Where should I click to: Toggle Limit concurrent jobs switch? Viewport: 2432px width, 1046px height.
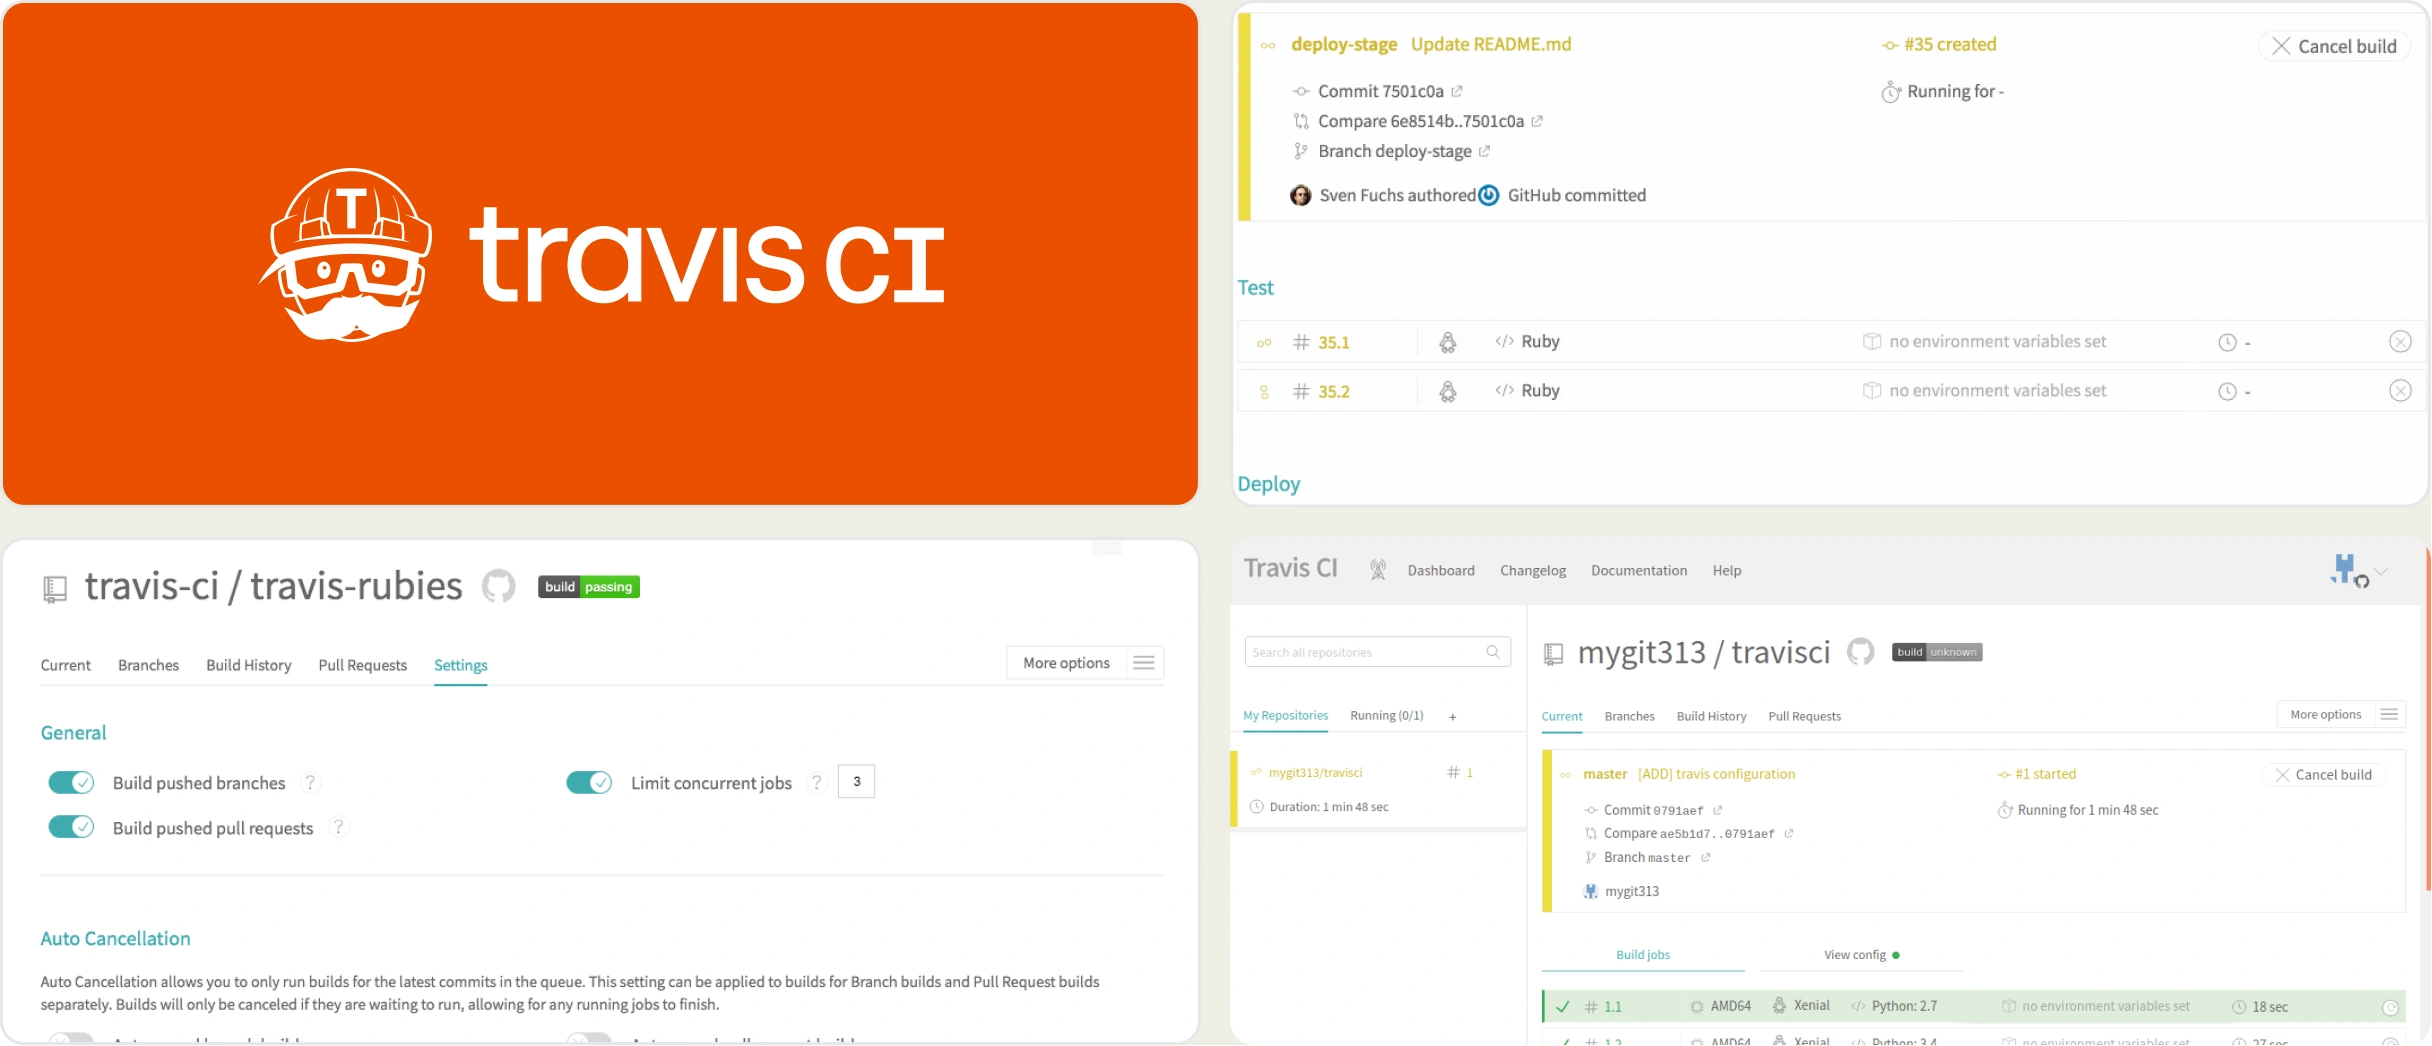point(589,782)
